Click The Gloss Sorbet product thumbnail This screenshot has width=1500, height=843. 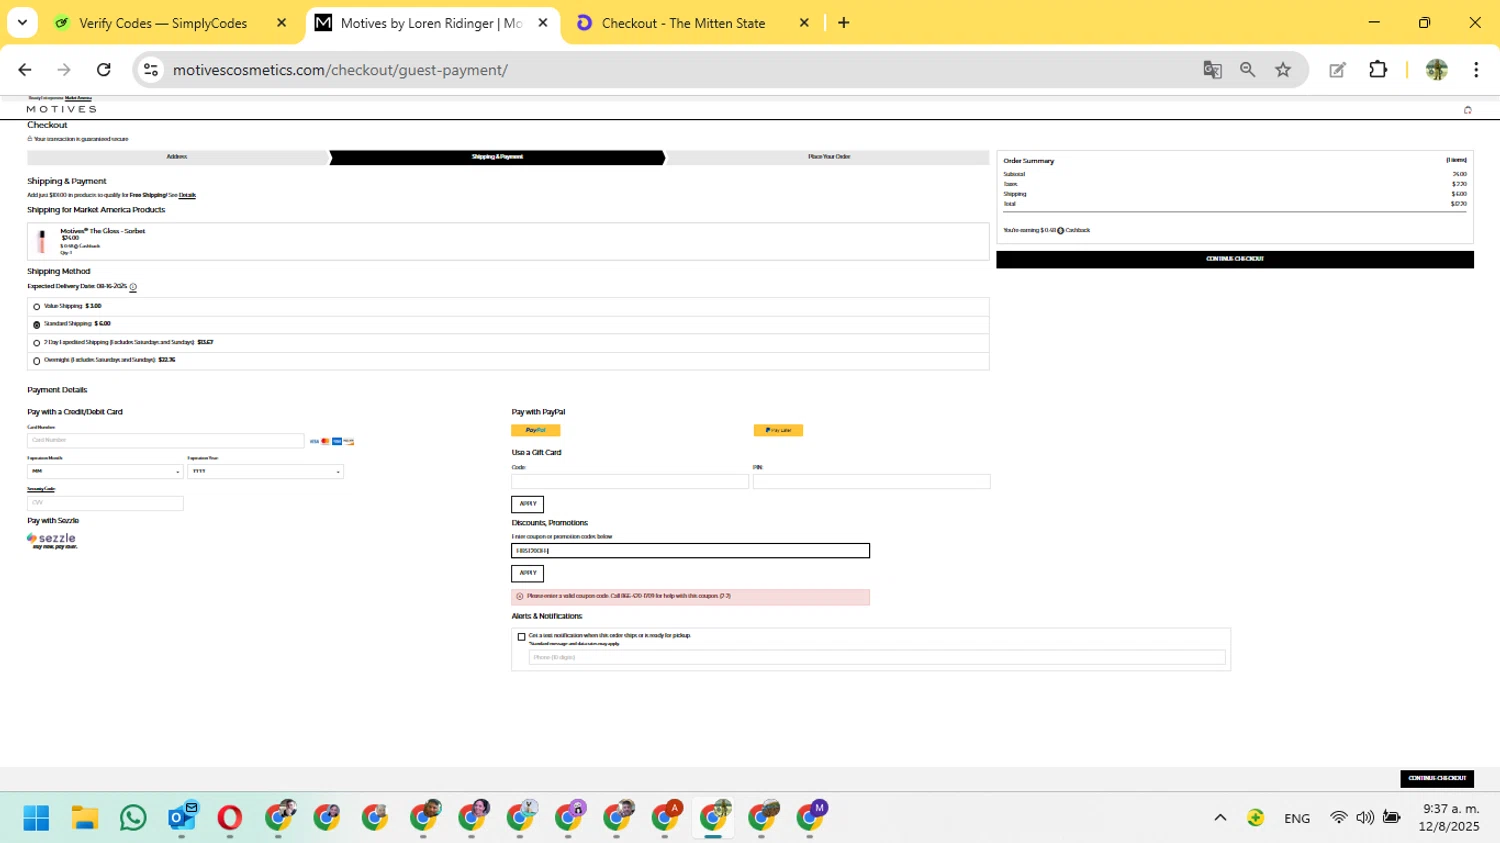tap(42, 241)
